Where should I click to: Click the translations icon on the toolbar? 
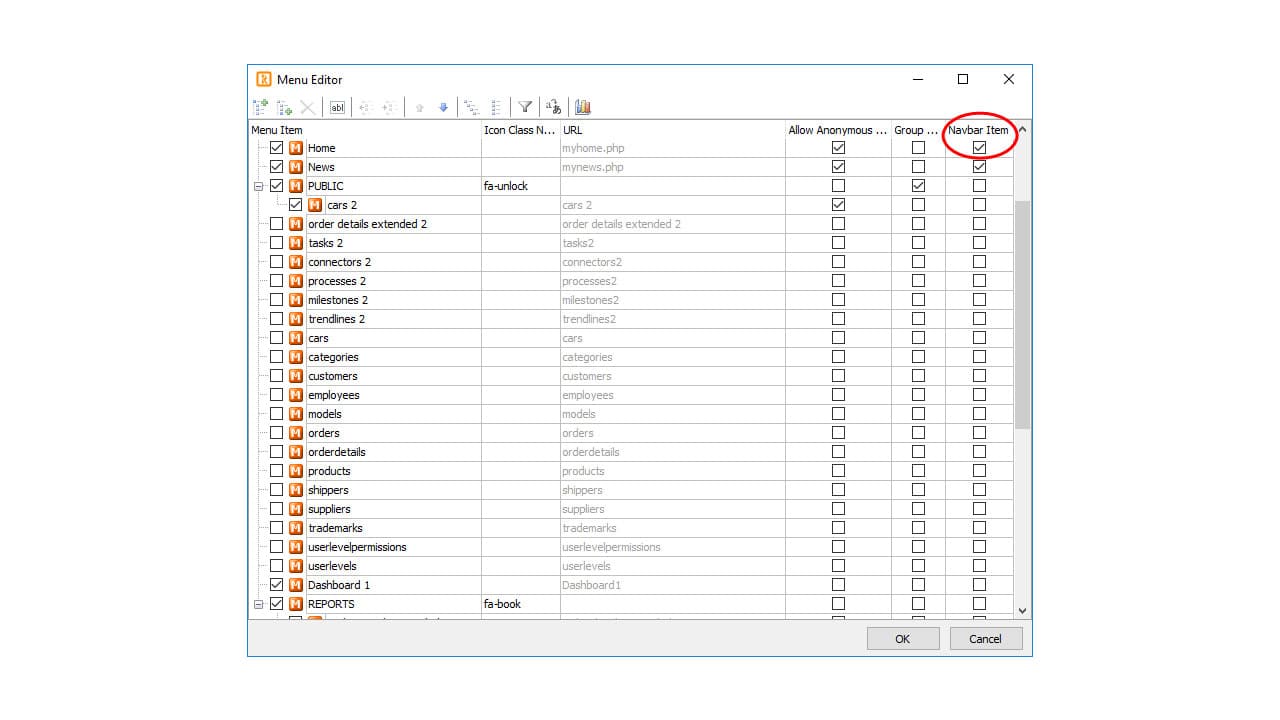pyautogui.click(x=553, y=107)
